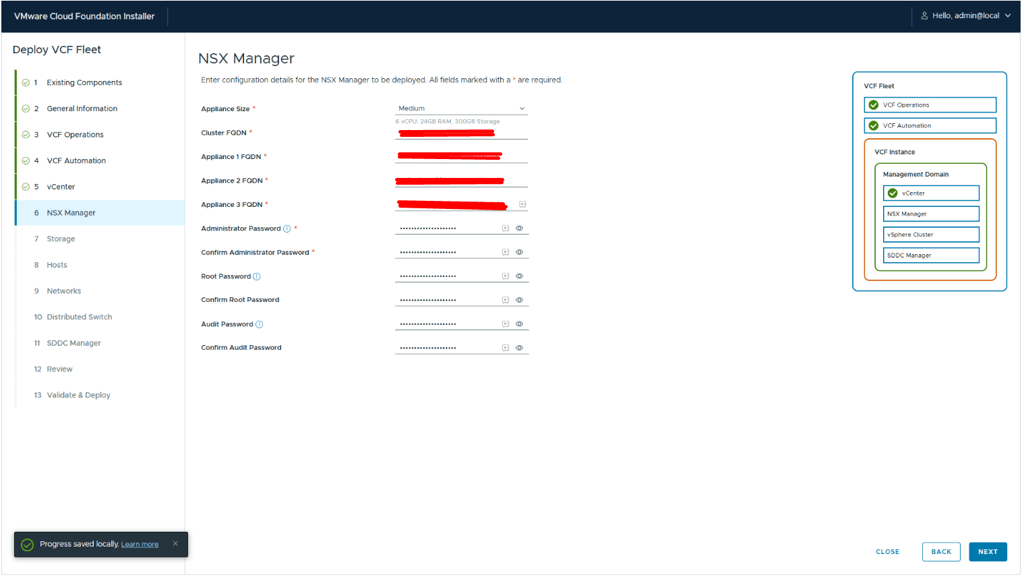Click the Appliance 1 FQDN field
Screen dimensions: 1024x581
click(x=462, y=157)
